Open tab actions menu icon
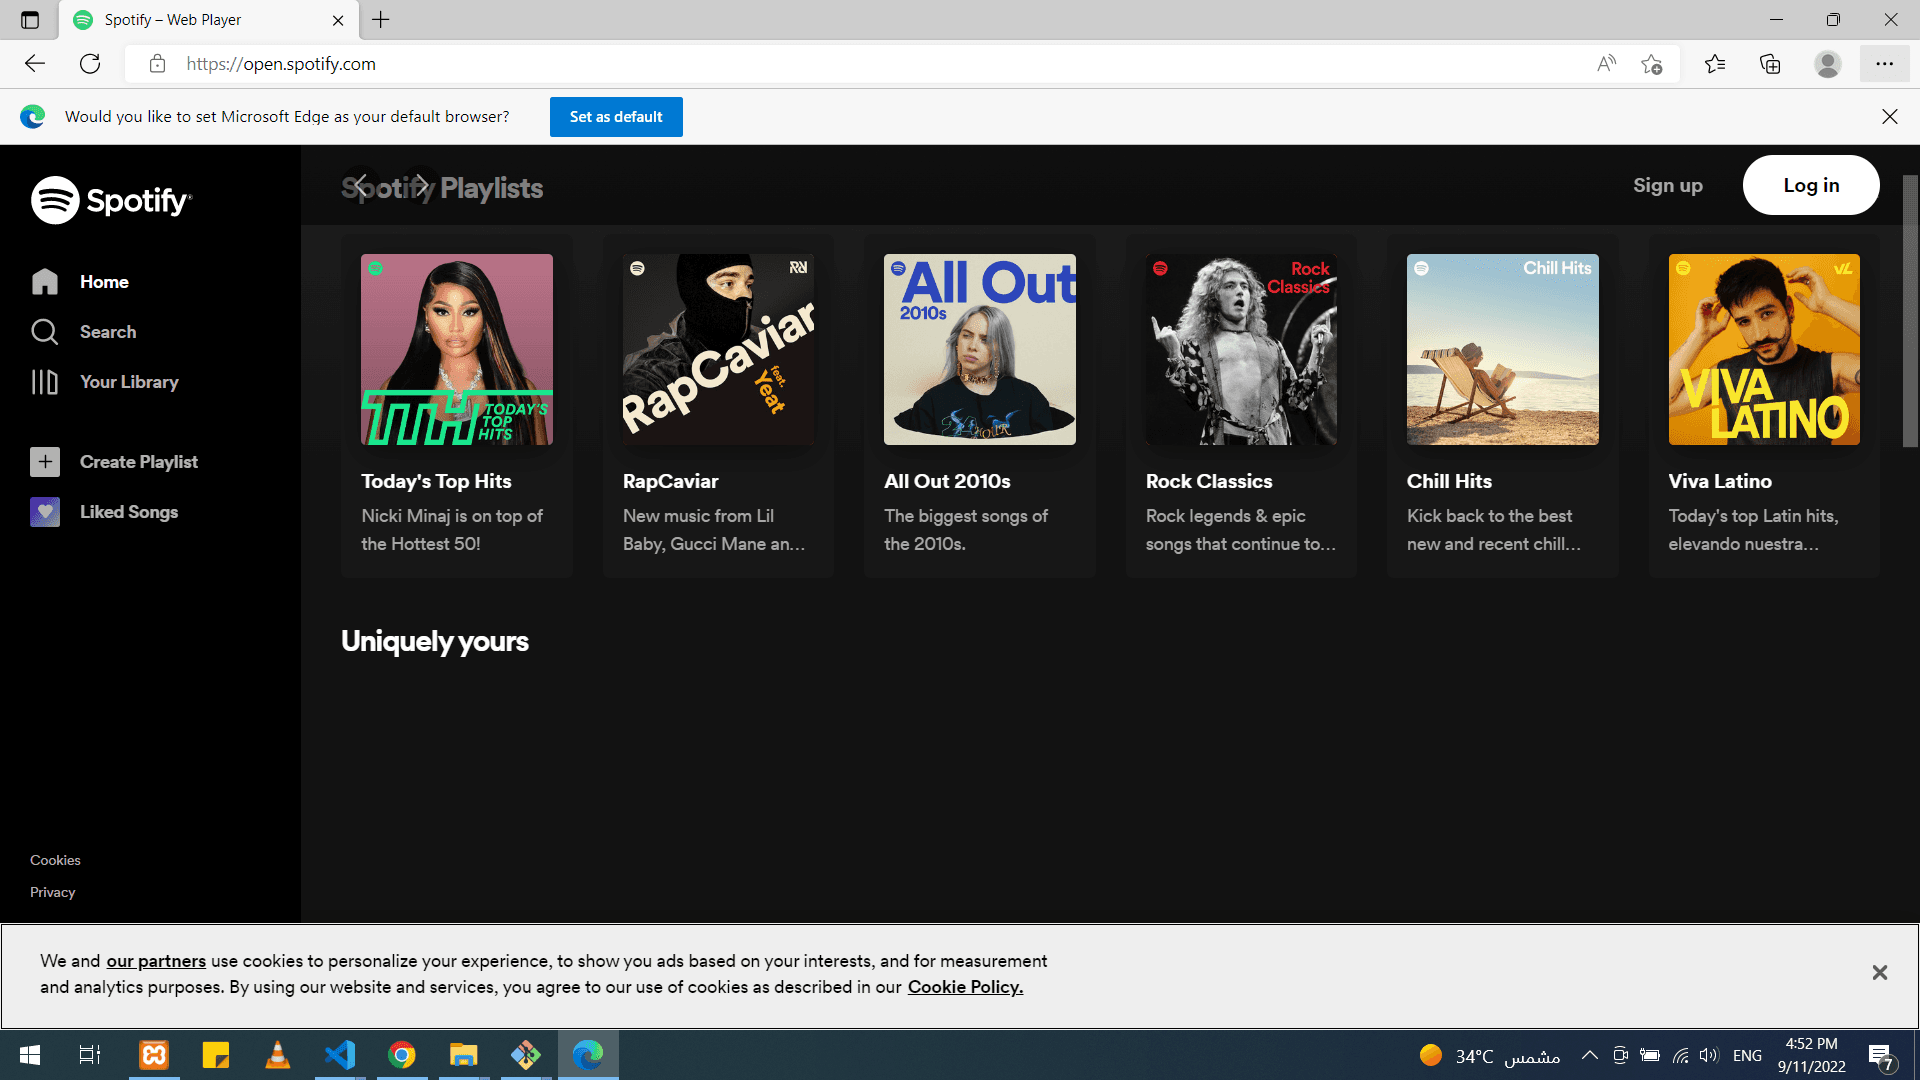The height and width of the screenshot is (1080, 1920). tap(30, 20)
